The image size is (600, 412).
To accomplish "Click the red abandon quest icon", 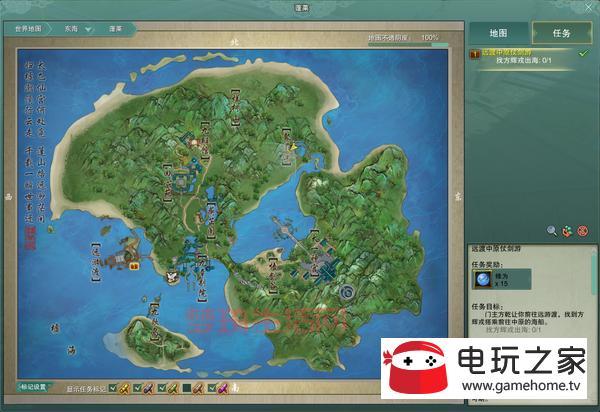I will tap(583, 231).
